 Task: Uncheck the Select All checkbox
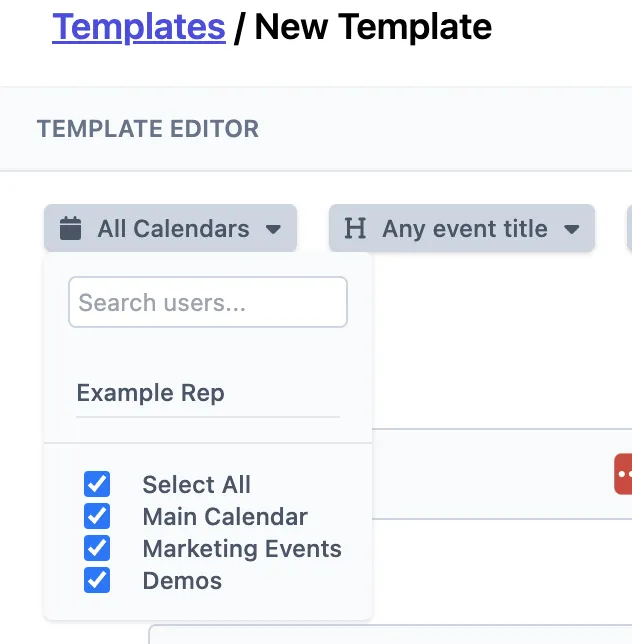tap(97, 485)
